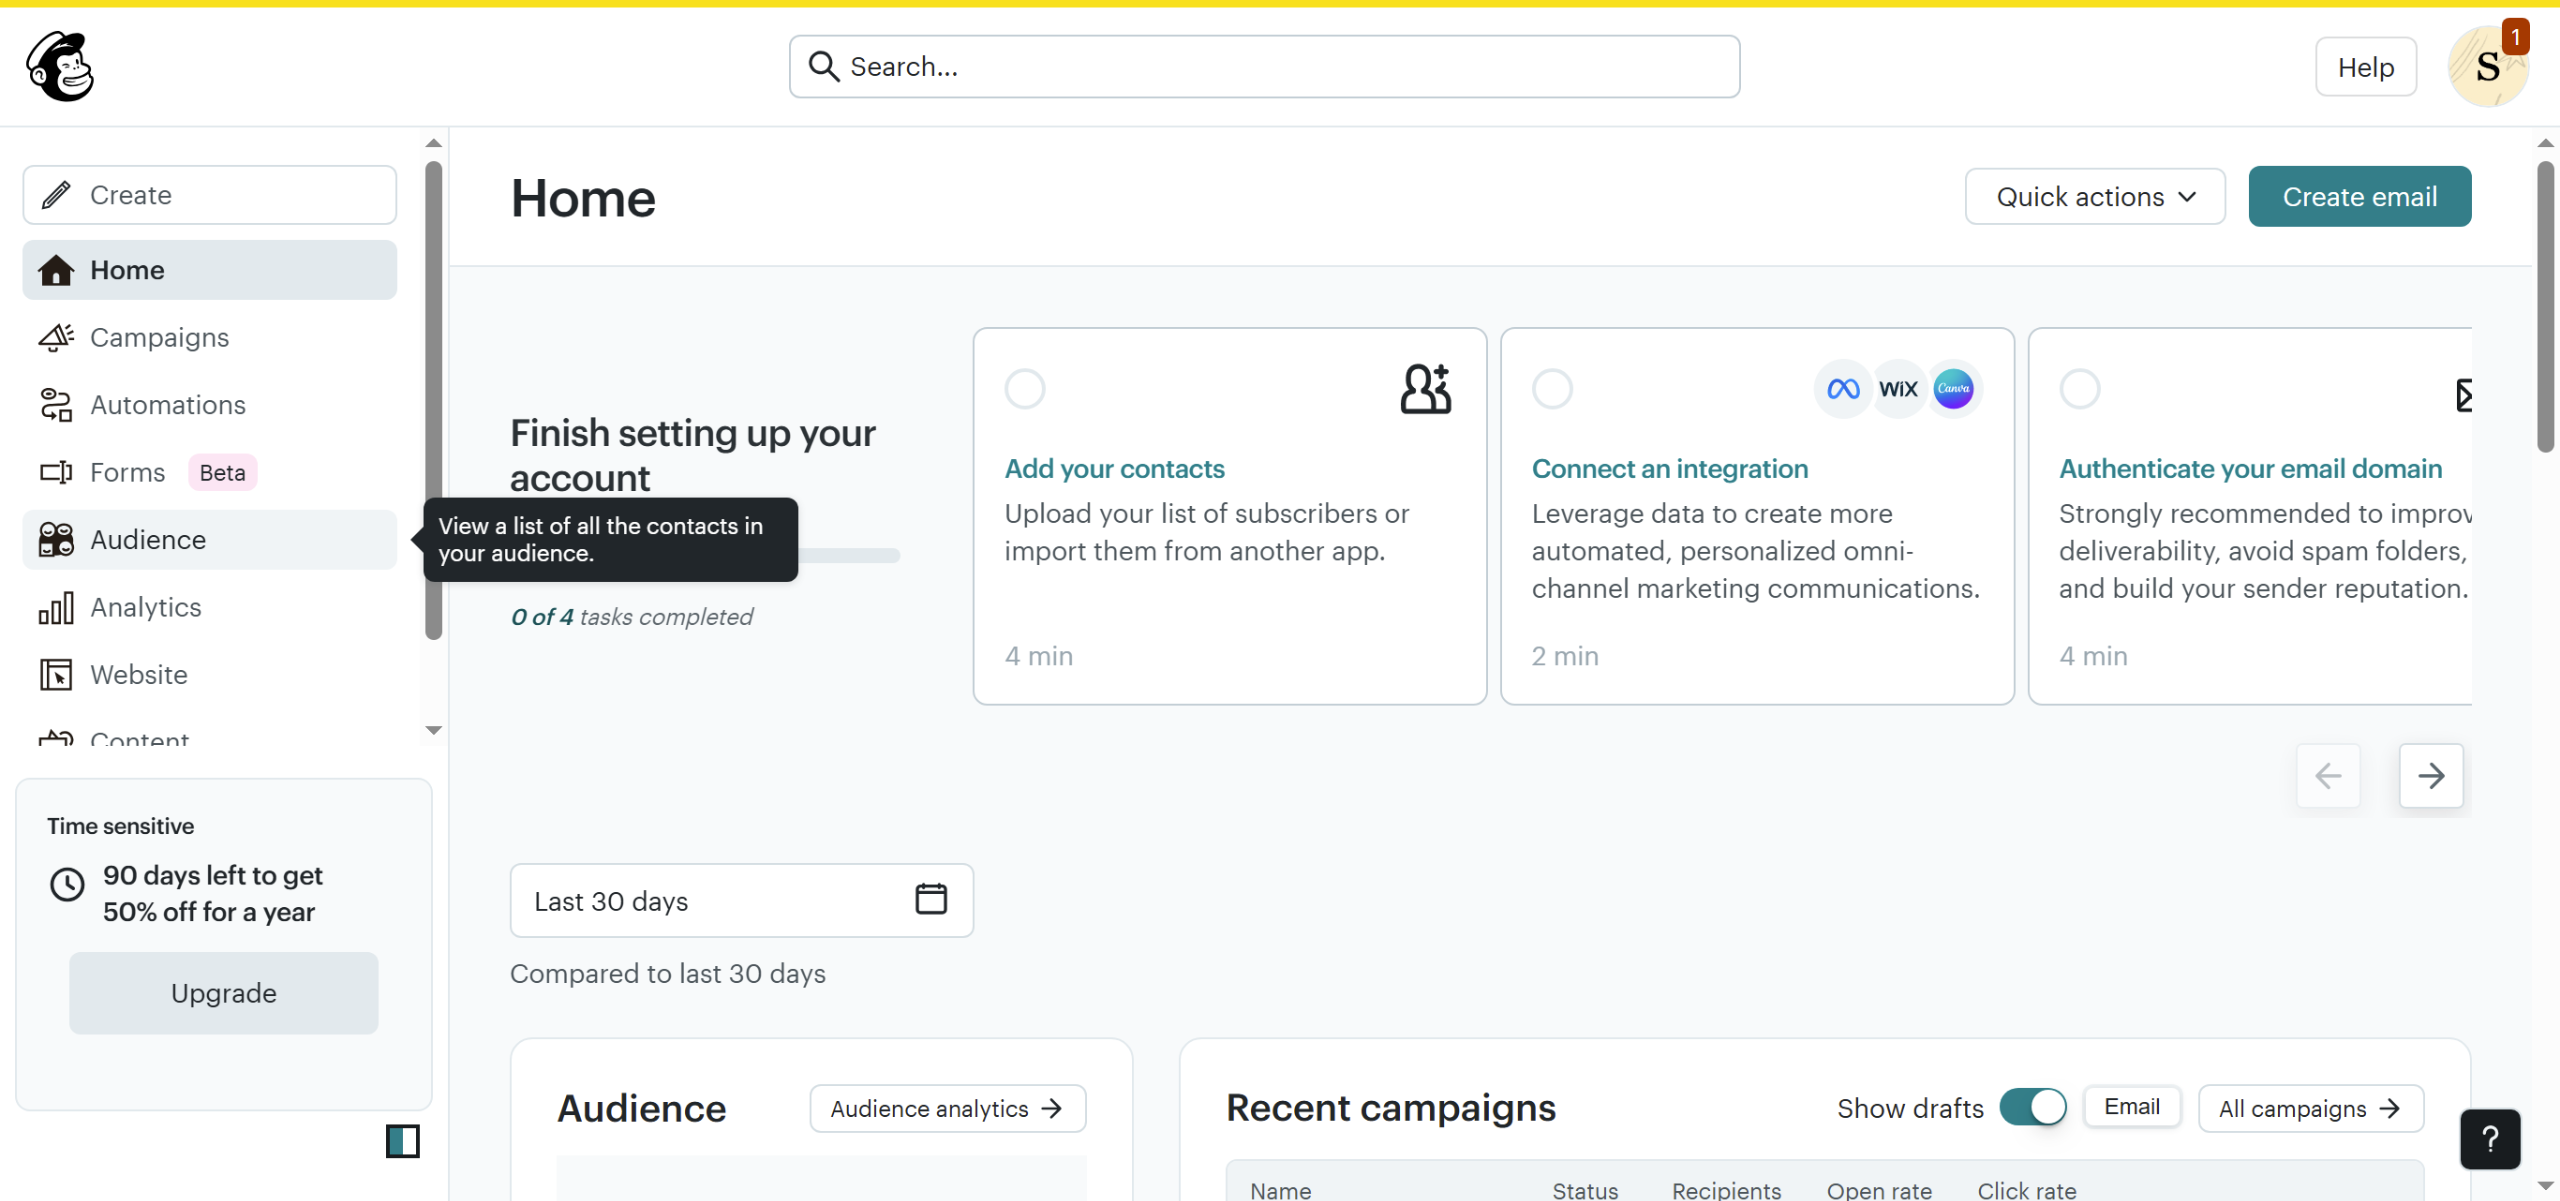
Task: Go to Analytics in the sidebar
Action: tap(145, 607)
